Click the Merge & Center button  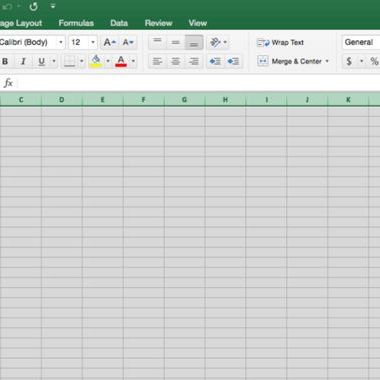tap(289, 61)
